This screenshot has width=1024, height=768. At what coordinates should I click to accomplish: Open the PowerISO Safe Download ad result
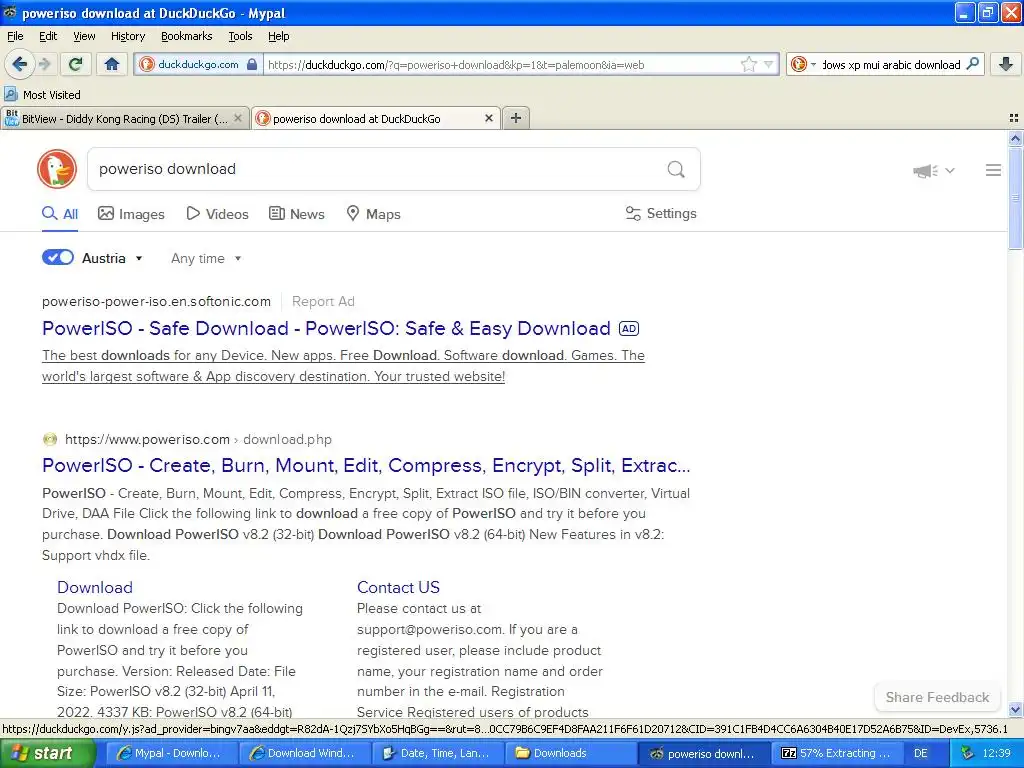click(x=326, y=328)
